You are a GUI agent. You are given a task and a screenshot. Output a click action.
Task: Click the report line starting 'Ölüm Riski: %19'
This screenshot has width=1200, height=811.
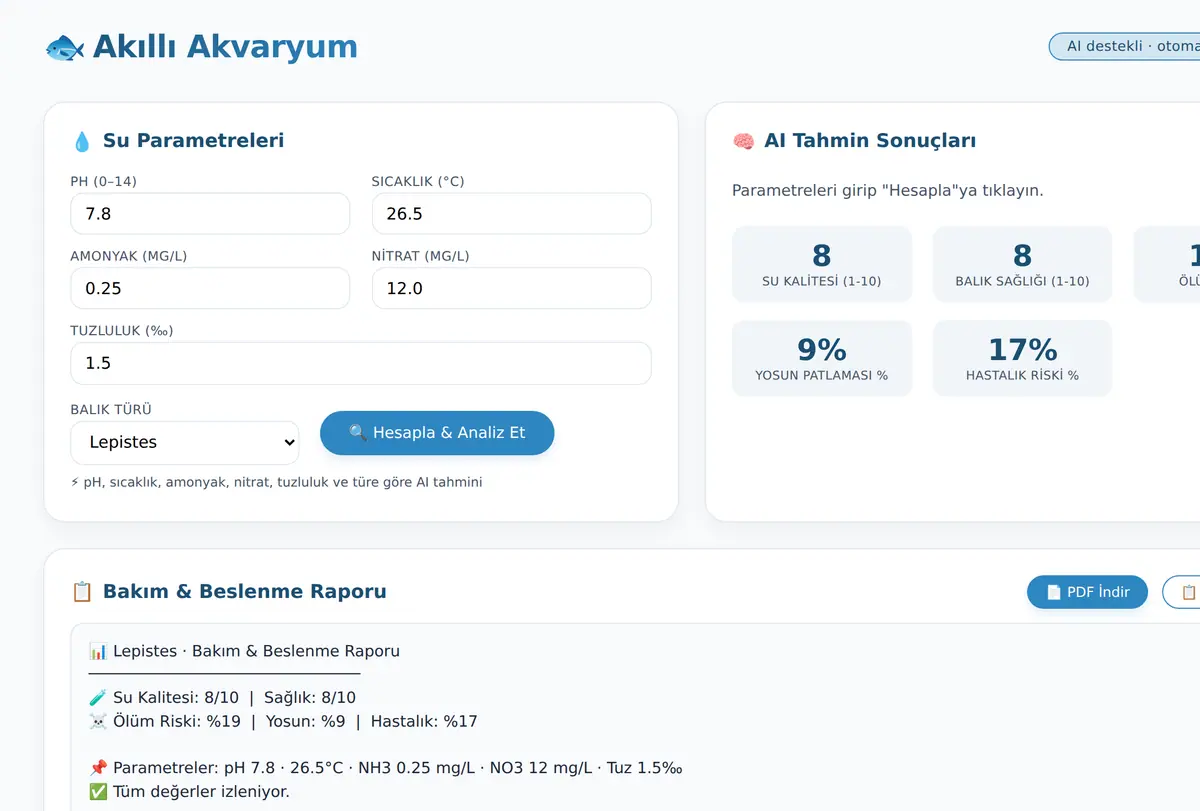click(x=295, y=721)
